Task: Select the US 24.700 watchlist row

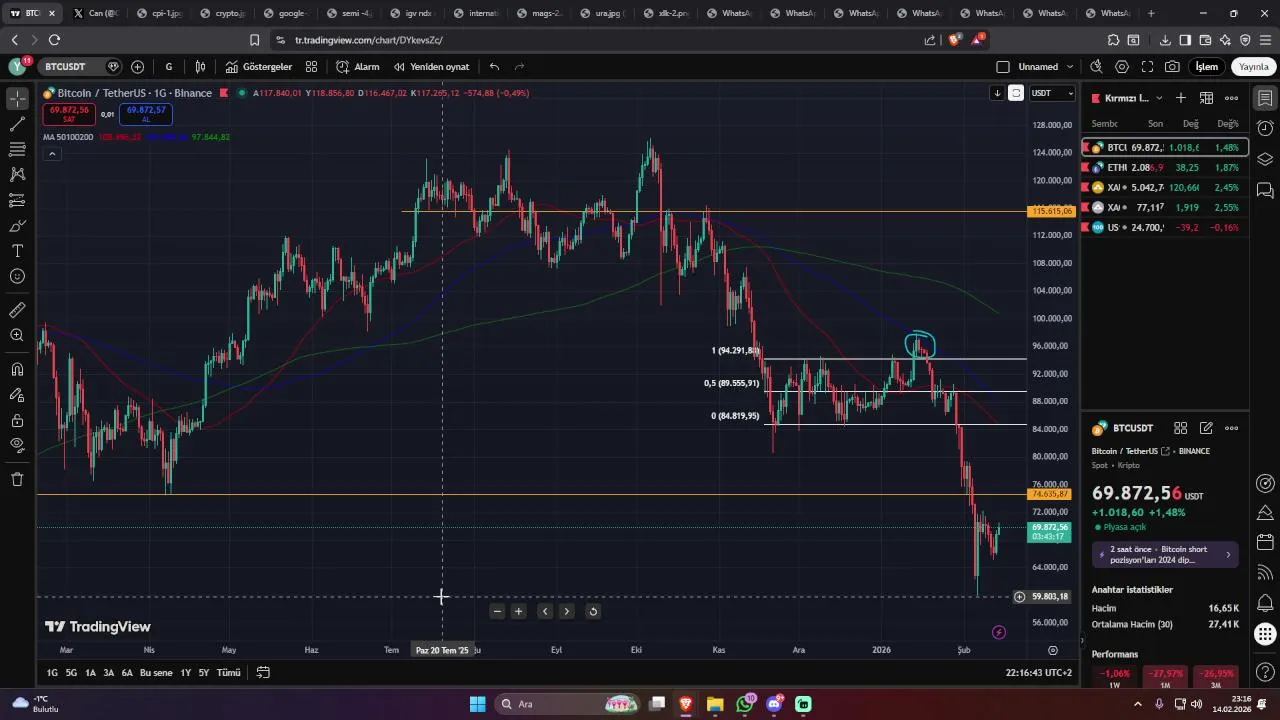Action: click(1165, 227)
